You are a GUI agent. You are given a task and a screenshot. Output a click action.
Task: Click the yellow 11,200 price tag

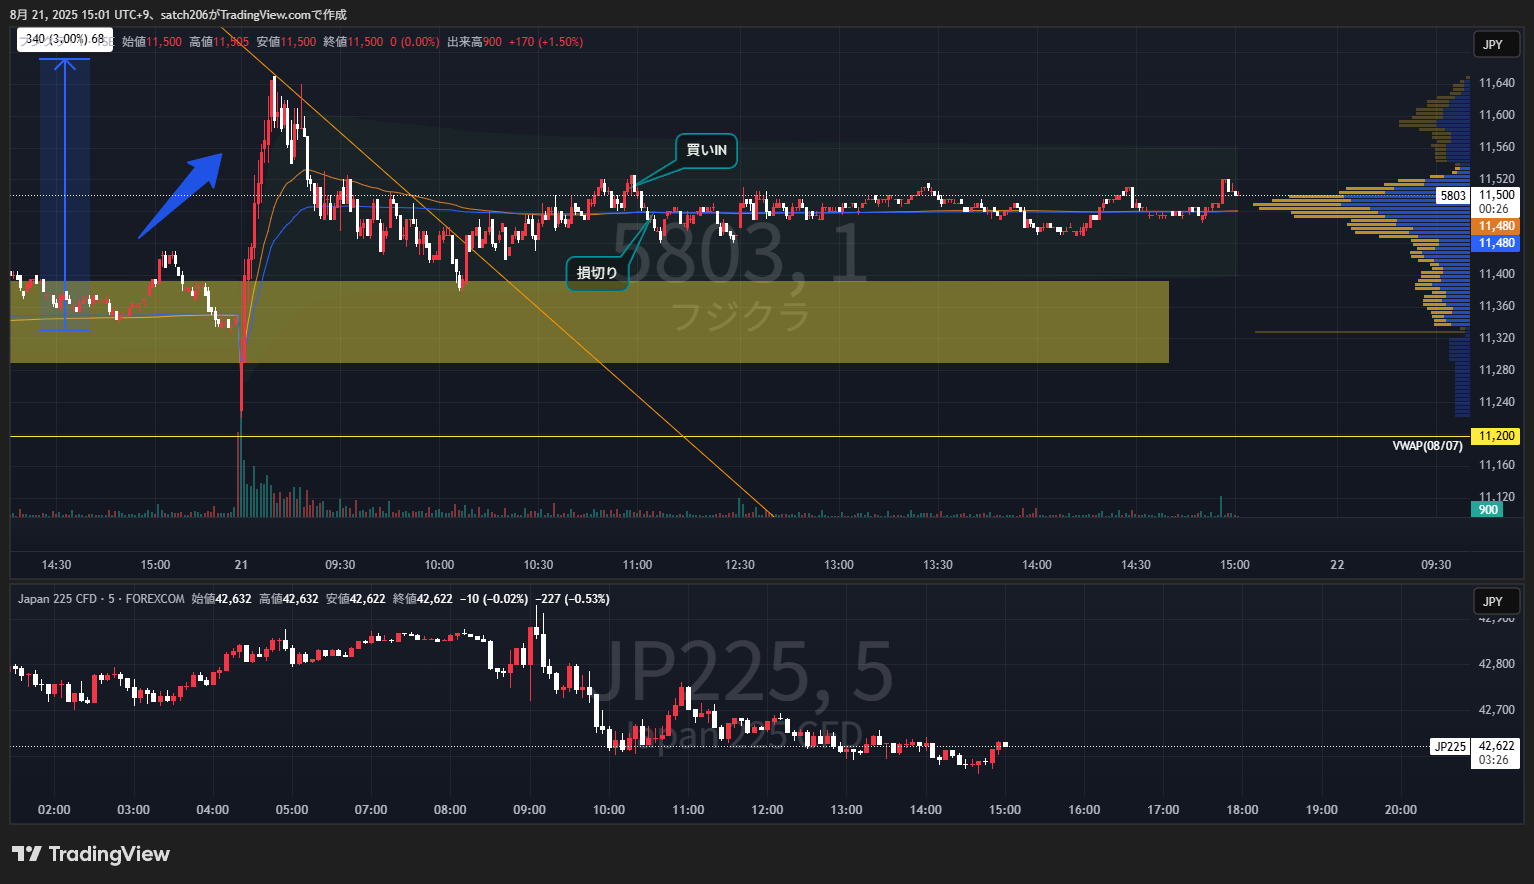1496,436
